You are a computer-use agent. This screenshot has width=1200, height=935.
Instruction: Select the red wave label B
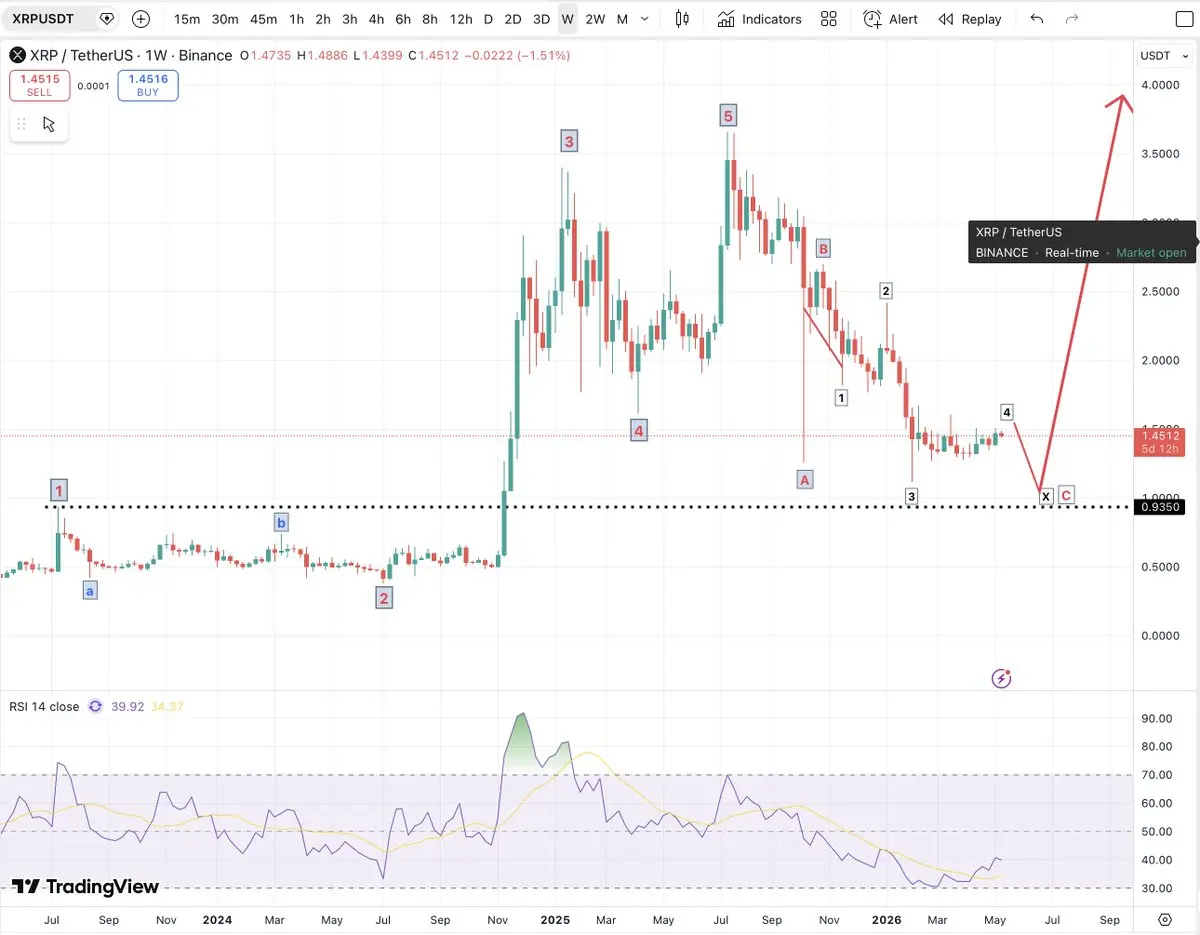click(823, 248)
